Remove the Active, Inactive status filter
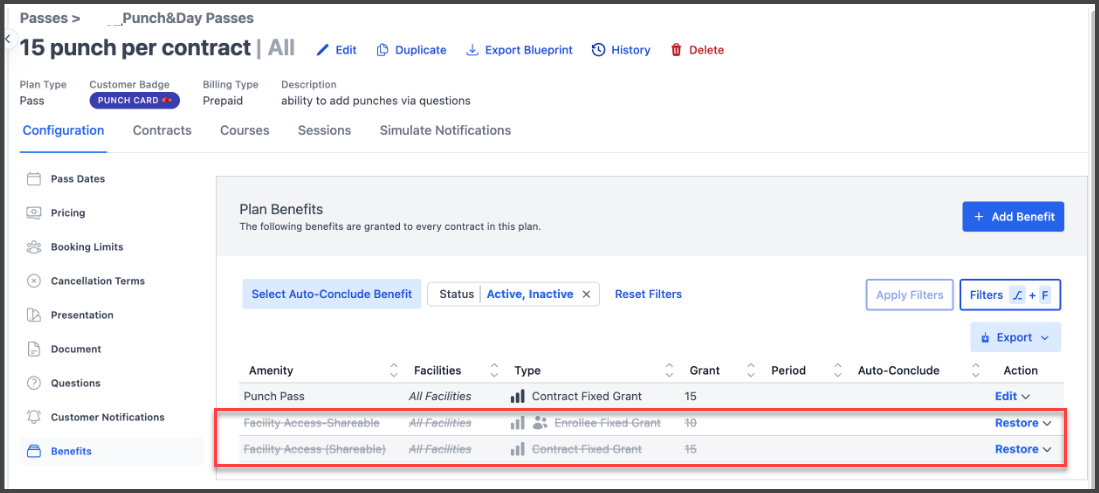 587,295
